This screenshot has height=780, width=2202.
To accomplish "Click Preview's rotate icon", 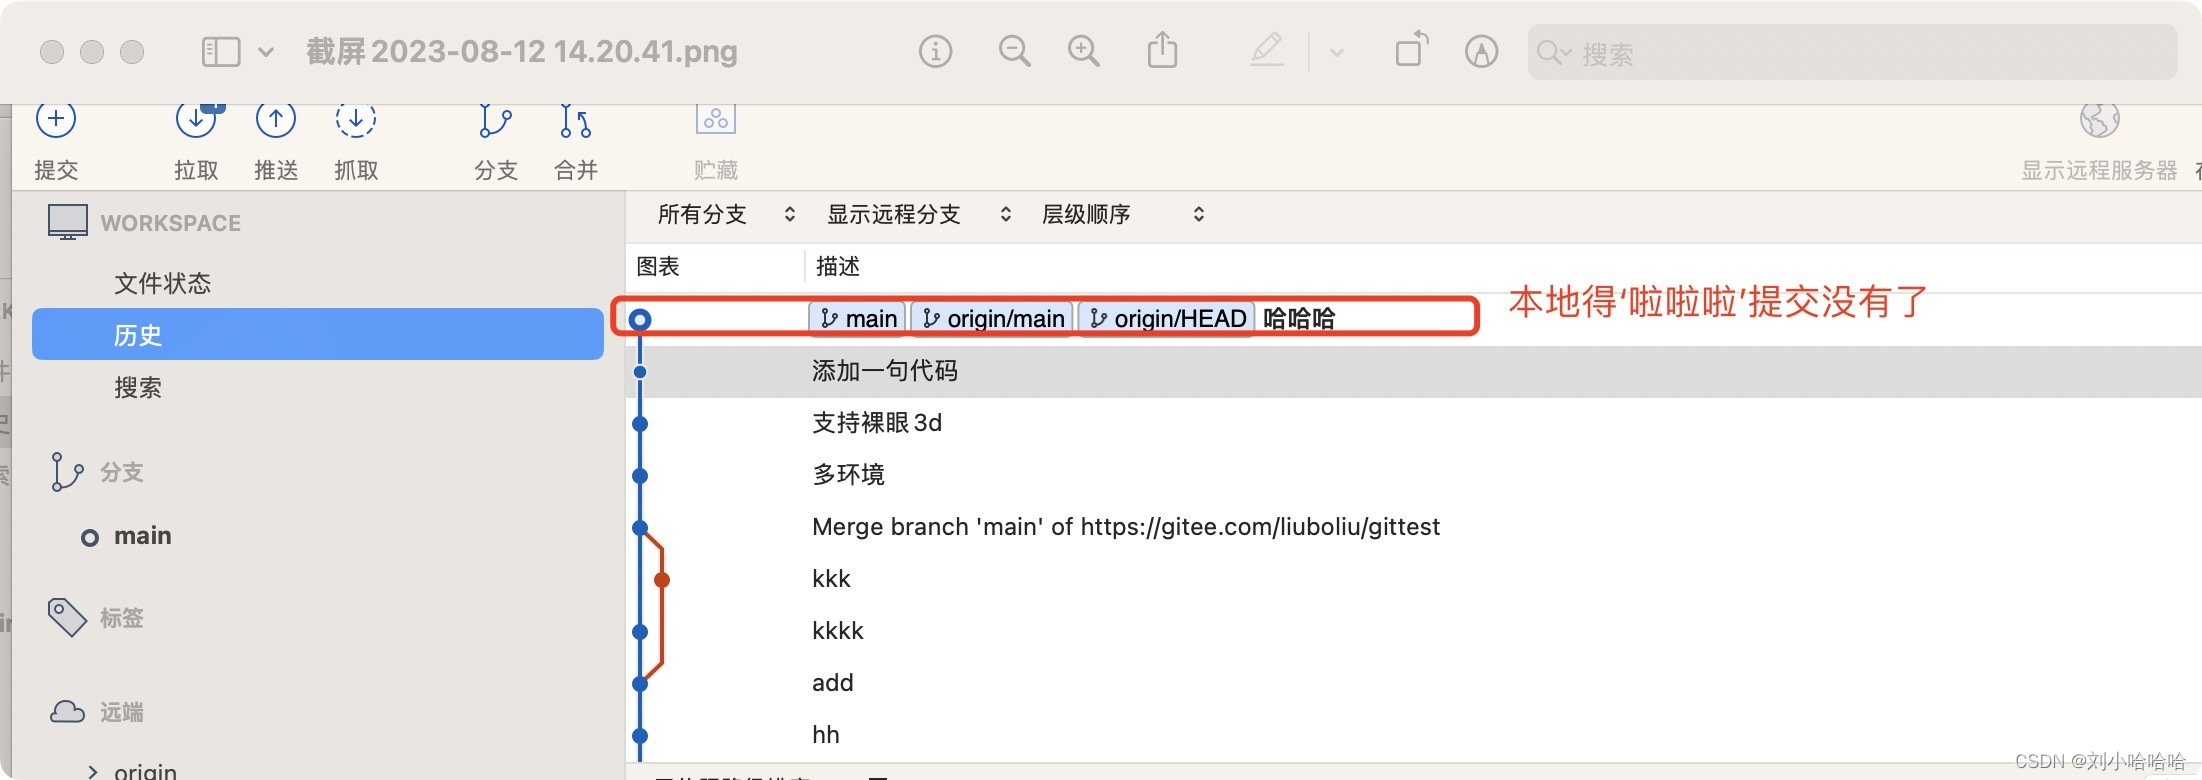I will coord(1412,49).
